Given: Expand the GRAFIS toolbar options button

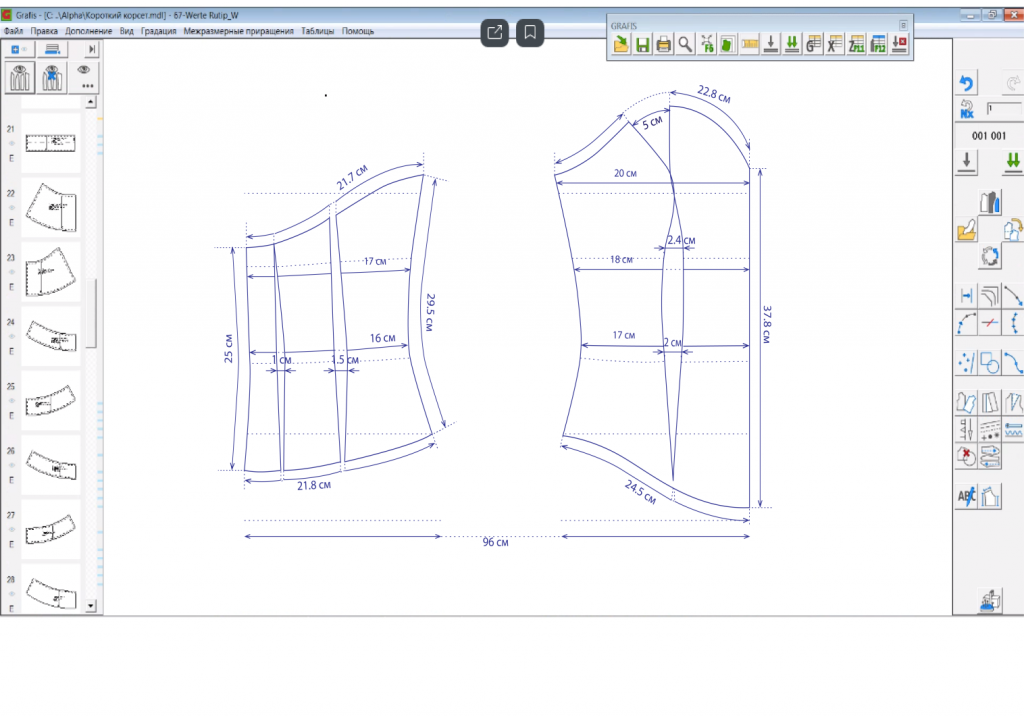Looking at the screenshot, I should pos(903,24).
